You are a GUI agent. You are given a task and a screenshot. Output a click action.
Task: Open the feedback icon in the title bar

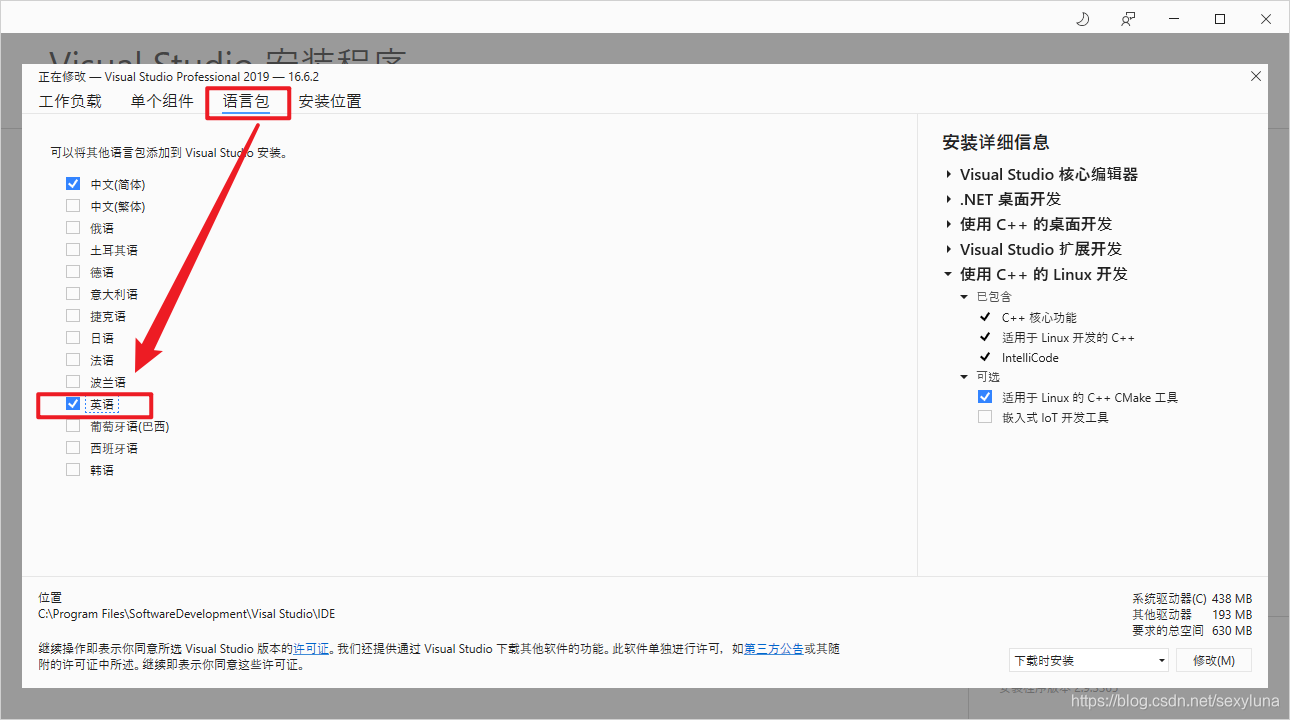click(1128, 18)
